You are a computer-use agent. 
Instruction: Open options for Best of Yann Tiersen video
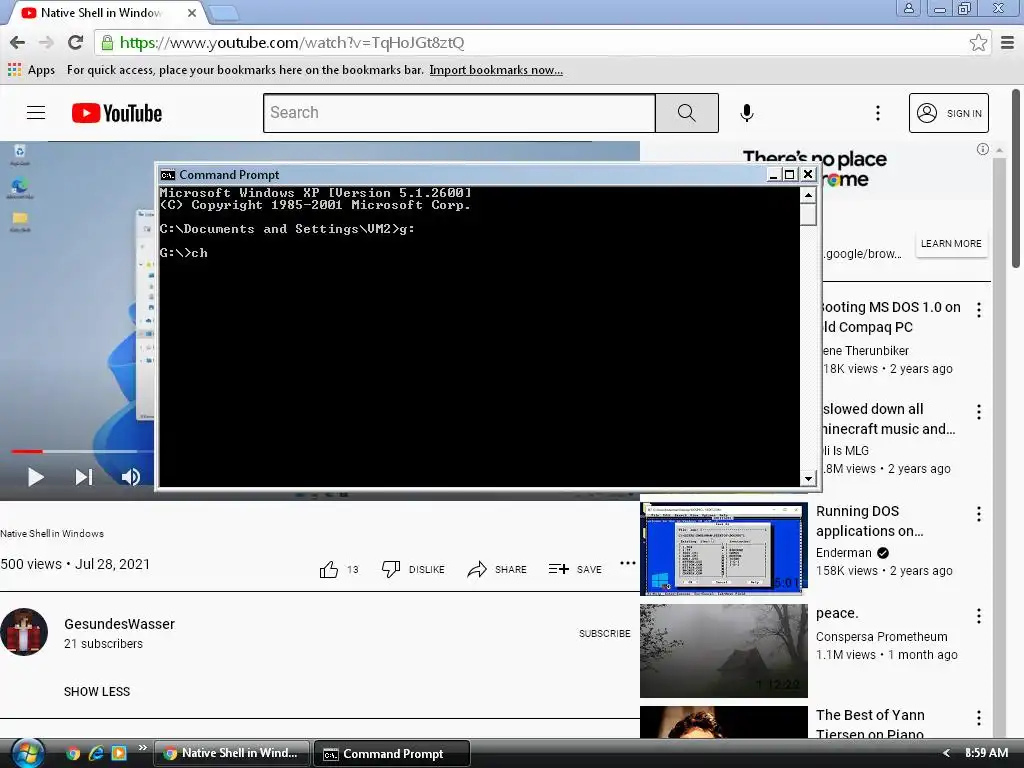[978, 718]
